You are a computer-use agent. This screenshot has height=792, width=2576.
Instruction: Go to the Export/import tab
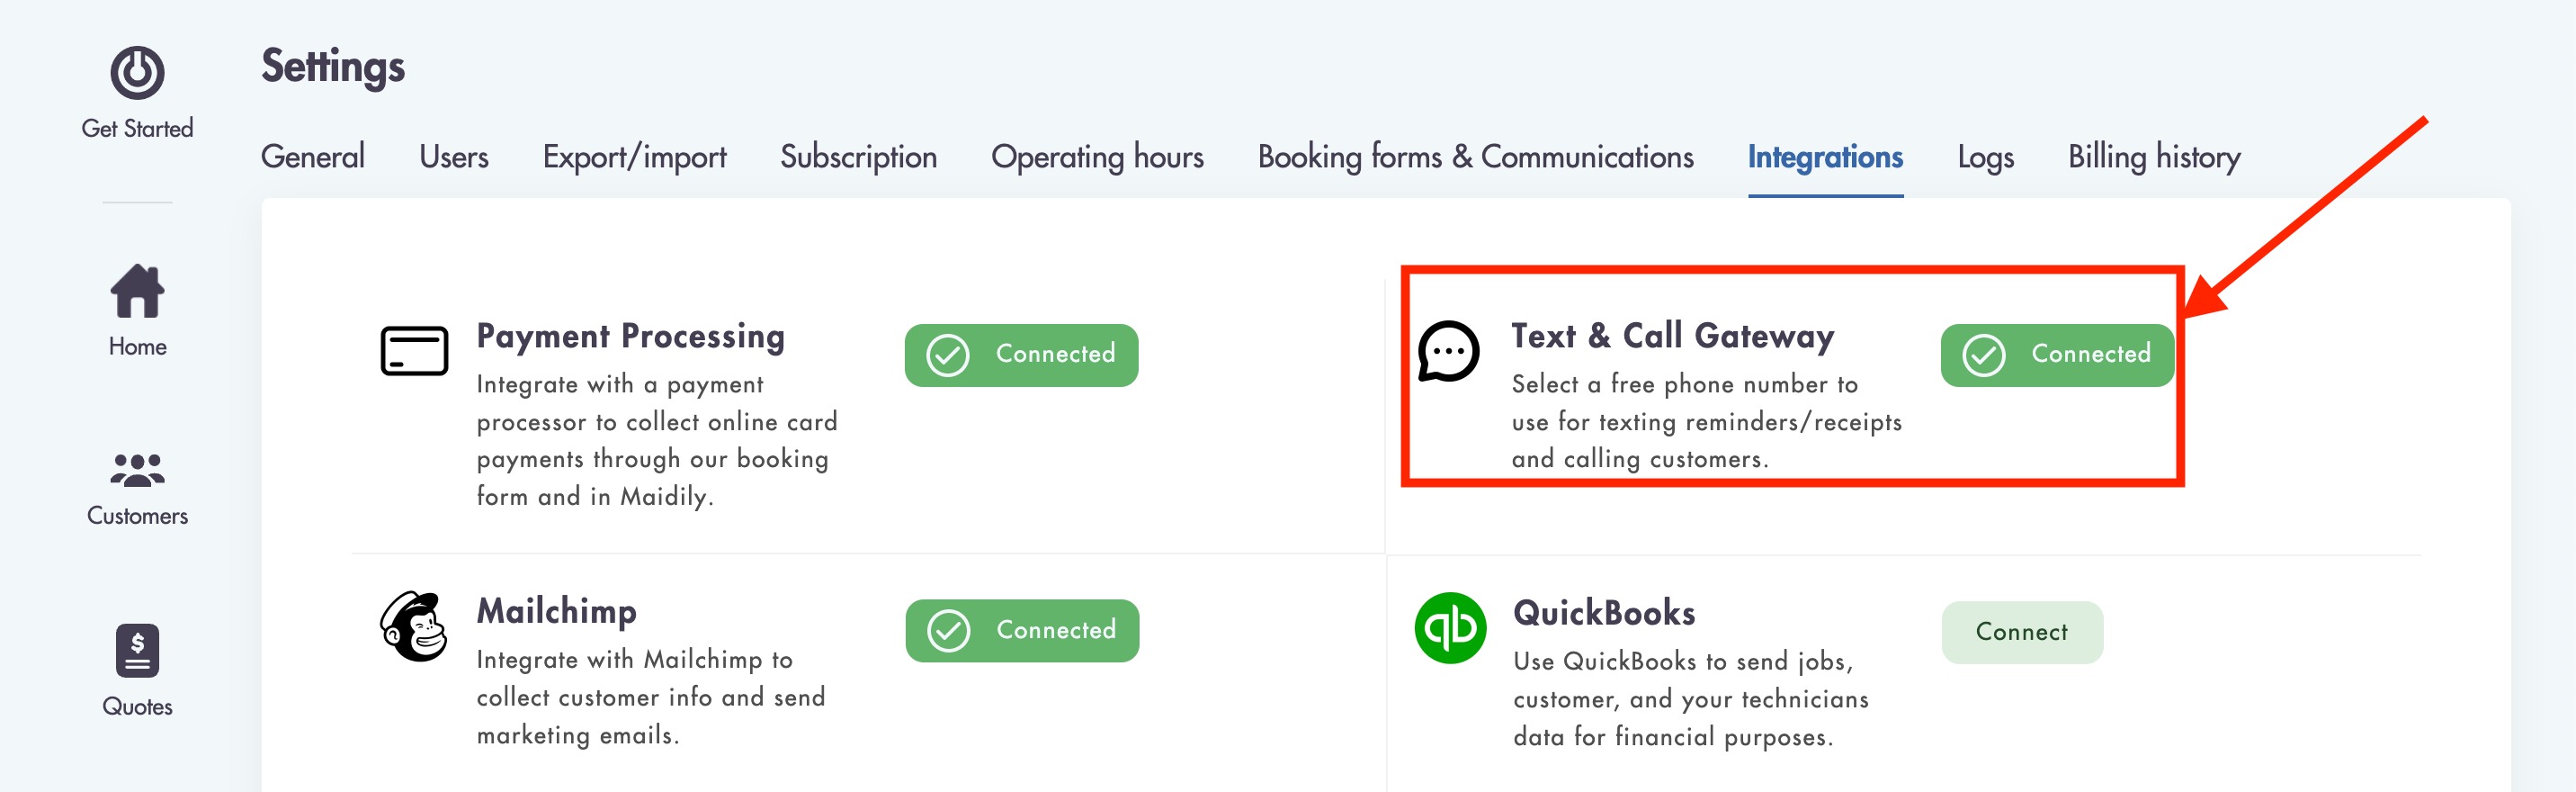(x=634, y=157)
